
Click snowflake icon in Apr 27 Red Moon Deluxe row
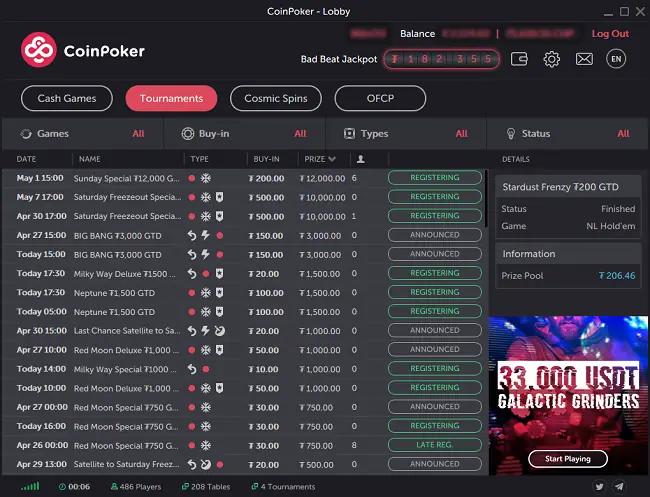[x=206, y=350]
